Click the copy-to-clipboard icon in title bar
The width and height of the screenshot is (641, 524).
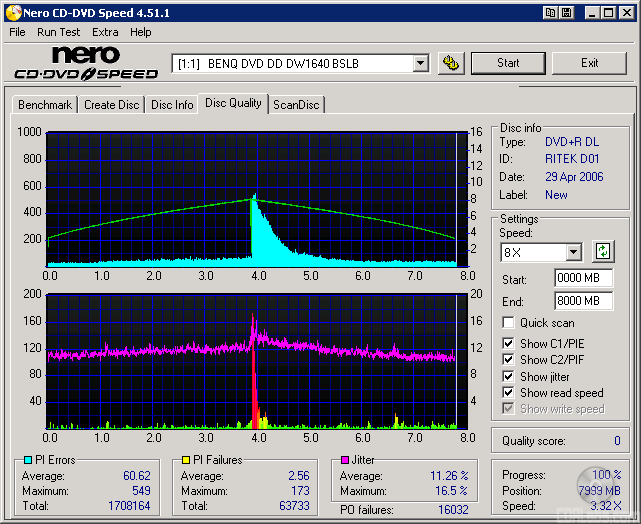pos(550,13)
